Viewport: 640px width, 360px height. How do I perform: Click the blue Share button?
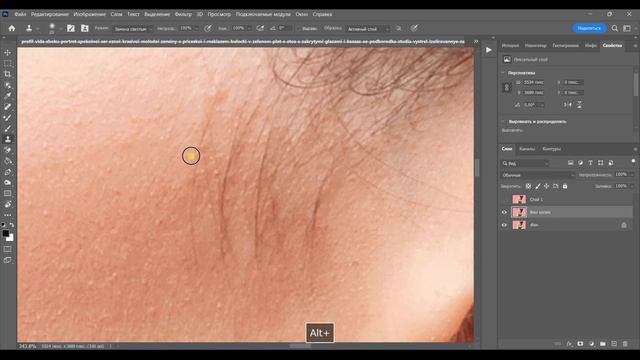589,28
